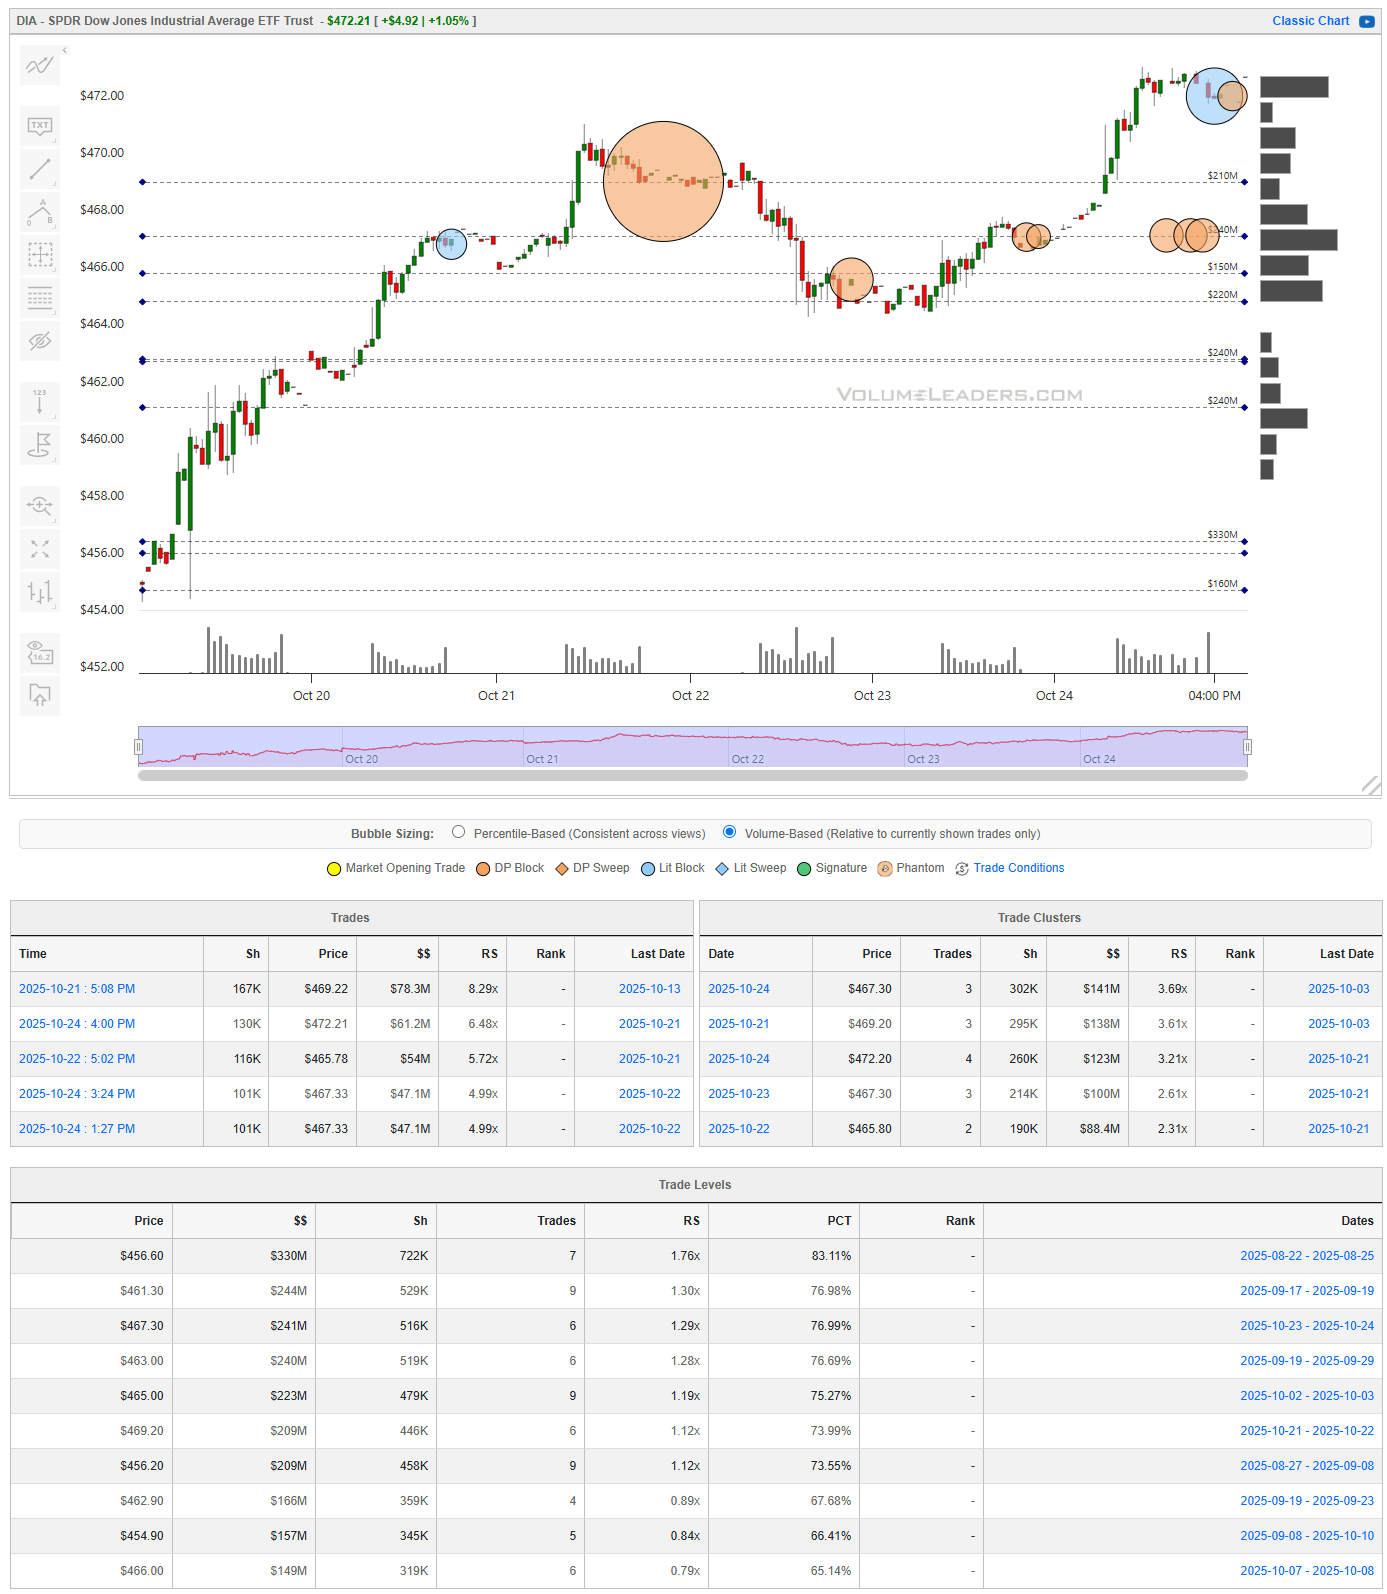Select the trend line drawing tool
Viewport: 1387px width, 1594px height.
(40, 169)
